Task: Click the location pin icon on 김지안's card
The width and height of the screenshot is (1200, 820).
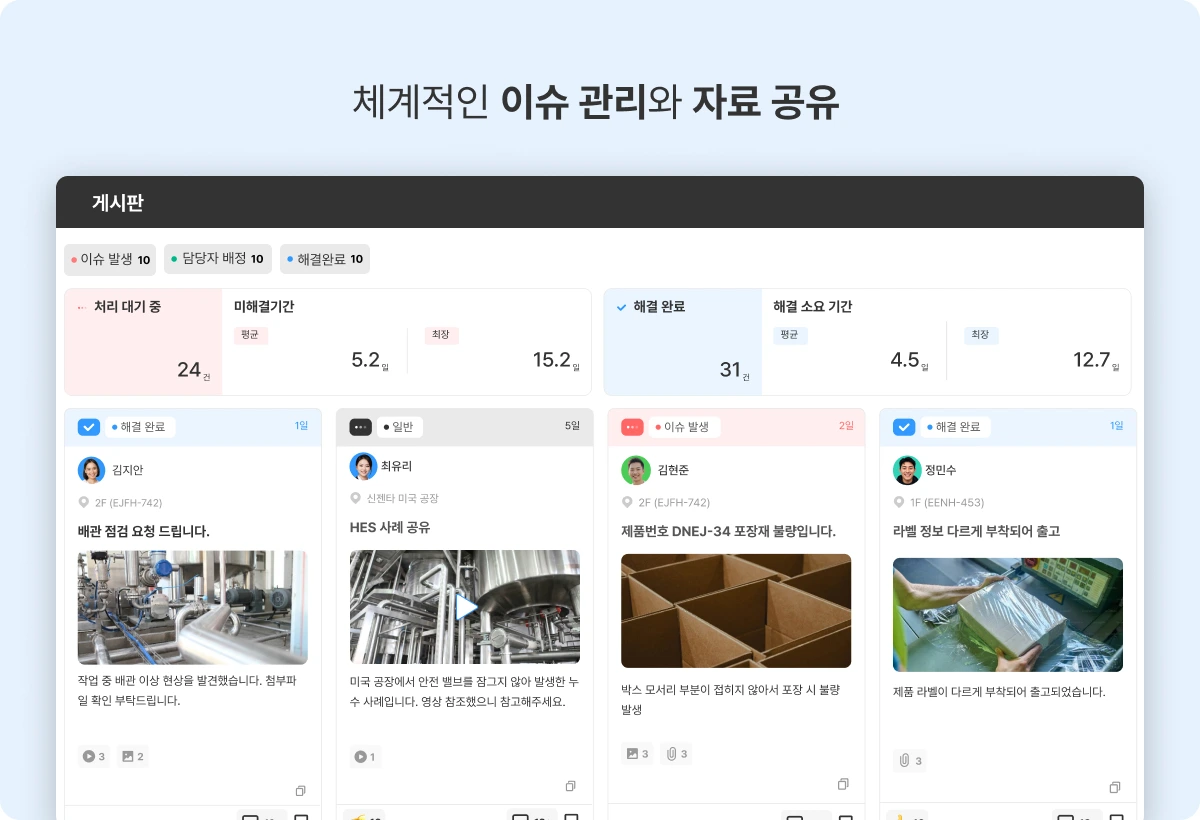Action: tap(84, 503)
